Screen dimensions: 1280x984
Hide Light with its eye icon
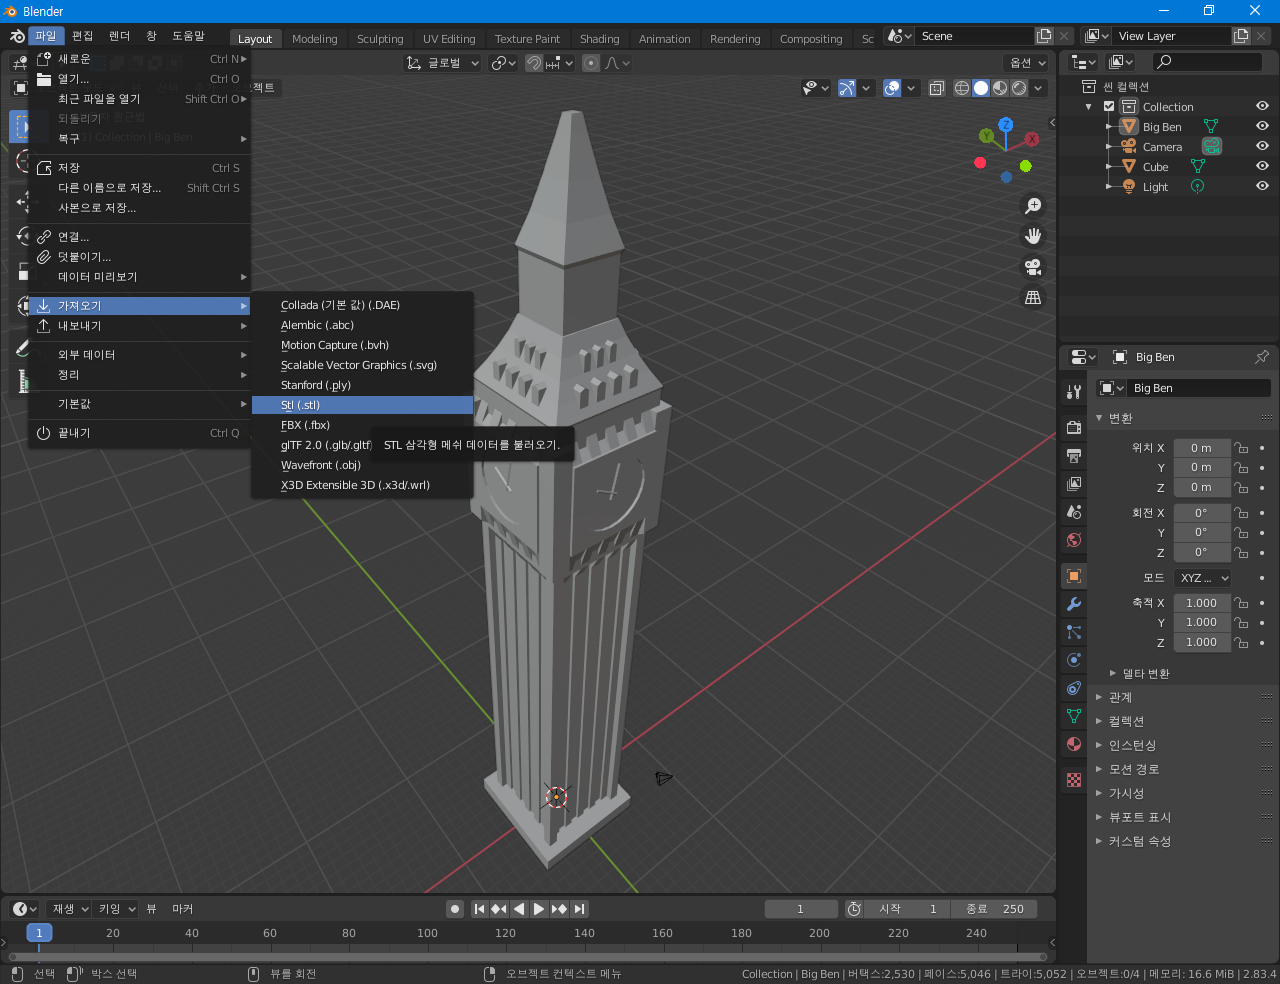tap(1262, 186)
